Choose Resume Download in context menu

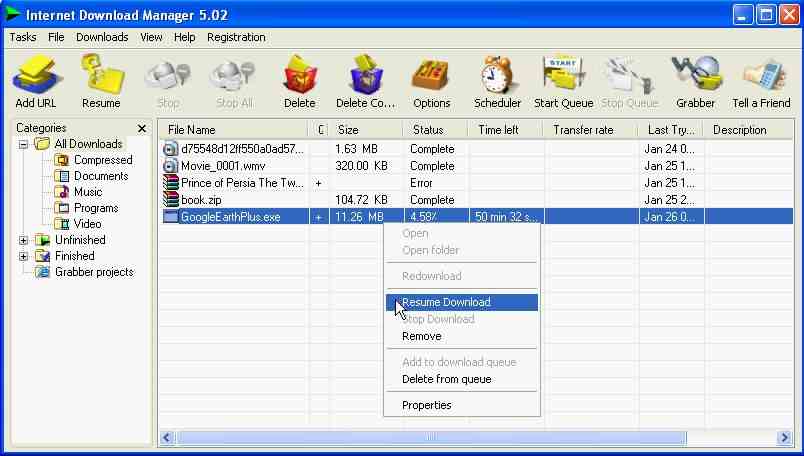click(x=462, y=302)
